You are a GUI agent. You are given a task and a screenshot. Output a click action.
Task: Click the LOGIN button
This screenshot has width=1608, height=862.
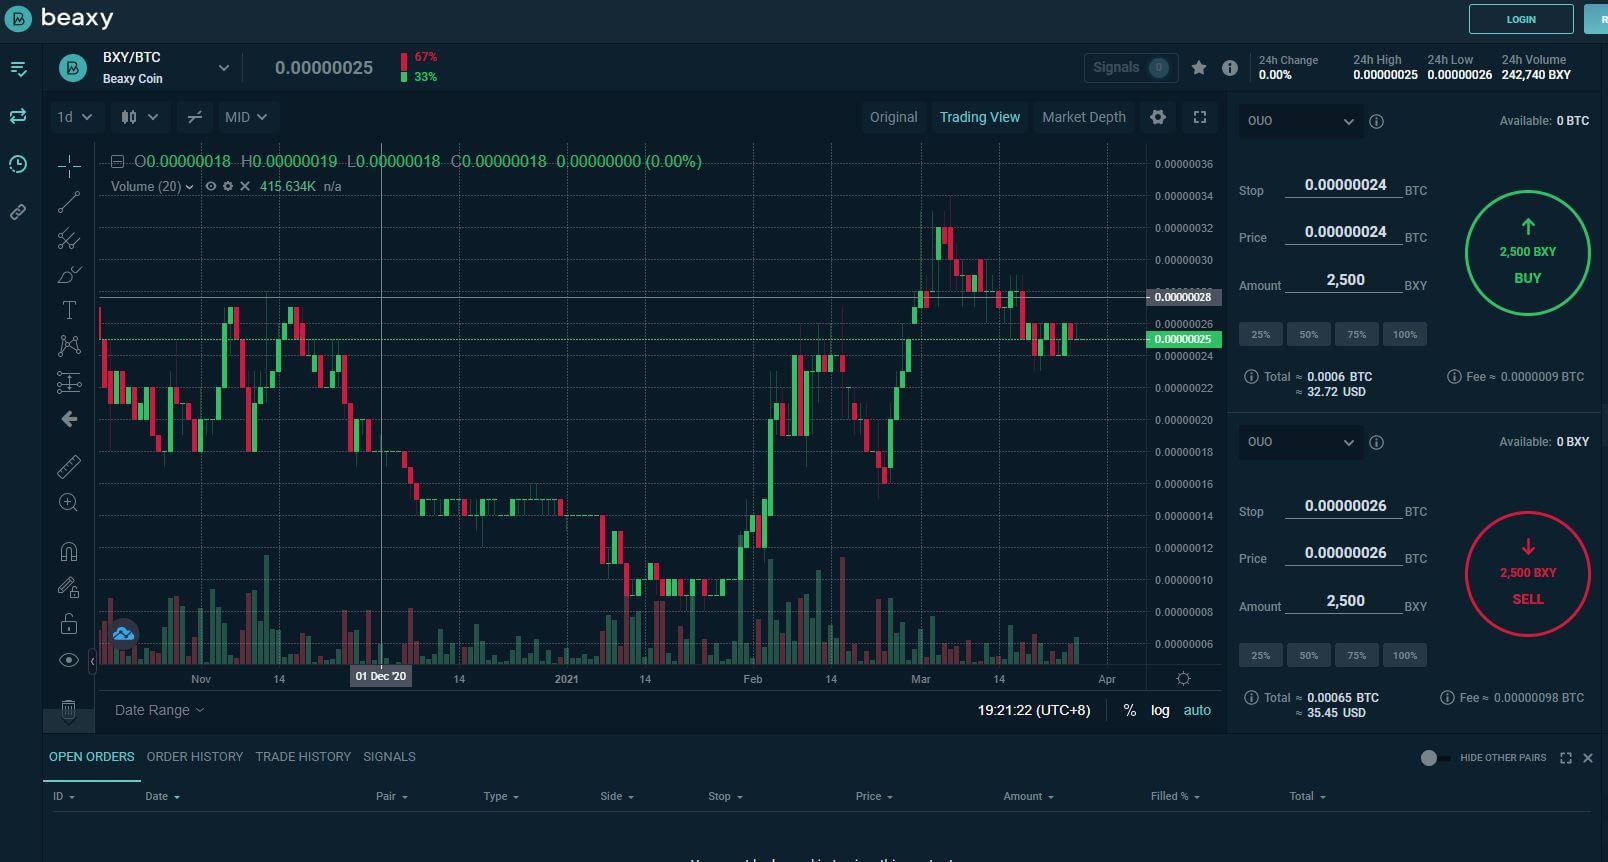point(1521,19)
